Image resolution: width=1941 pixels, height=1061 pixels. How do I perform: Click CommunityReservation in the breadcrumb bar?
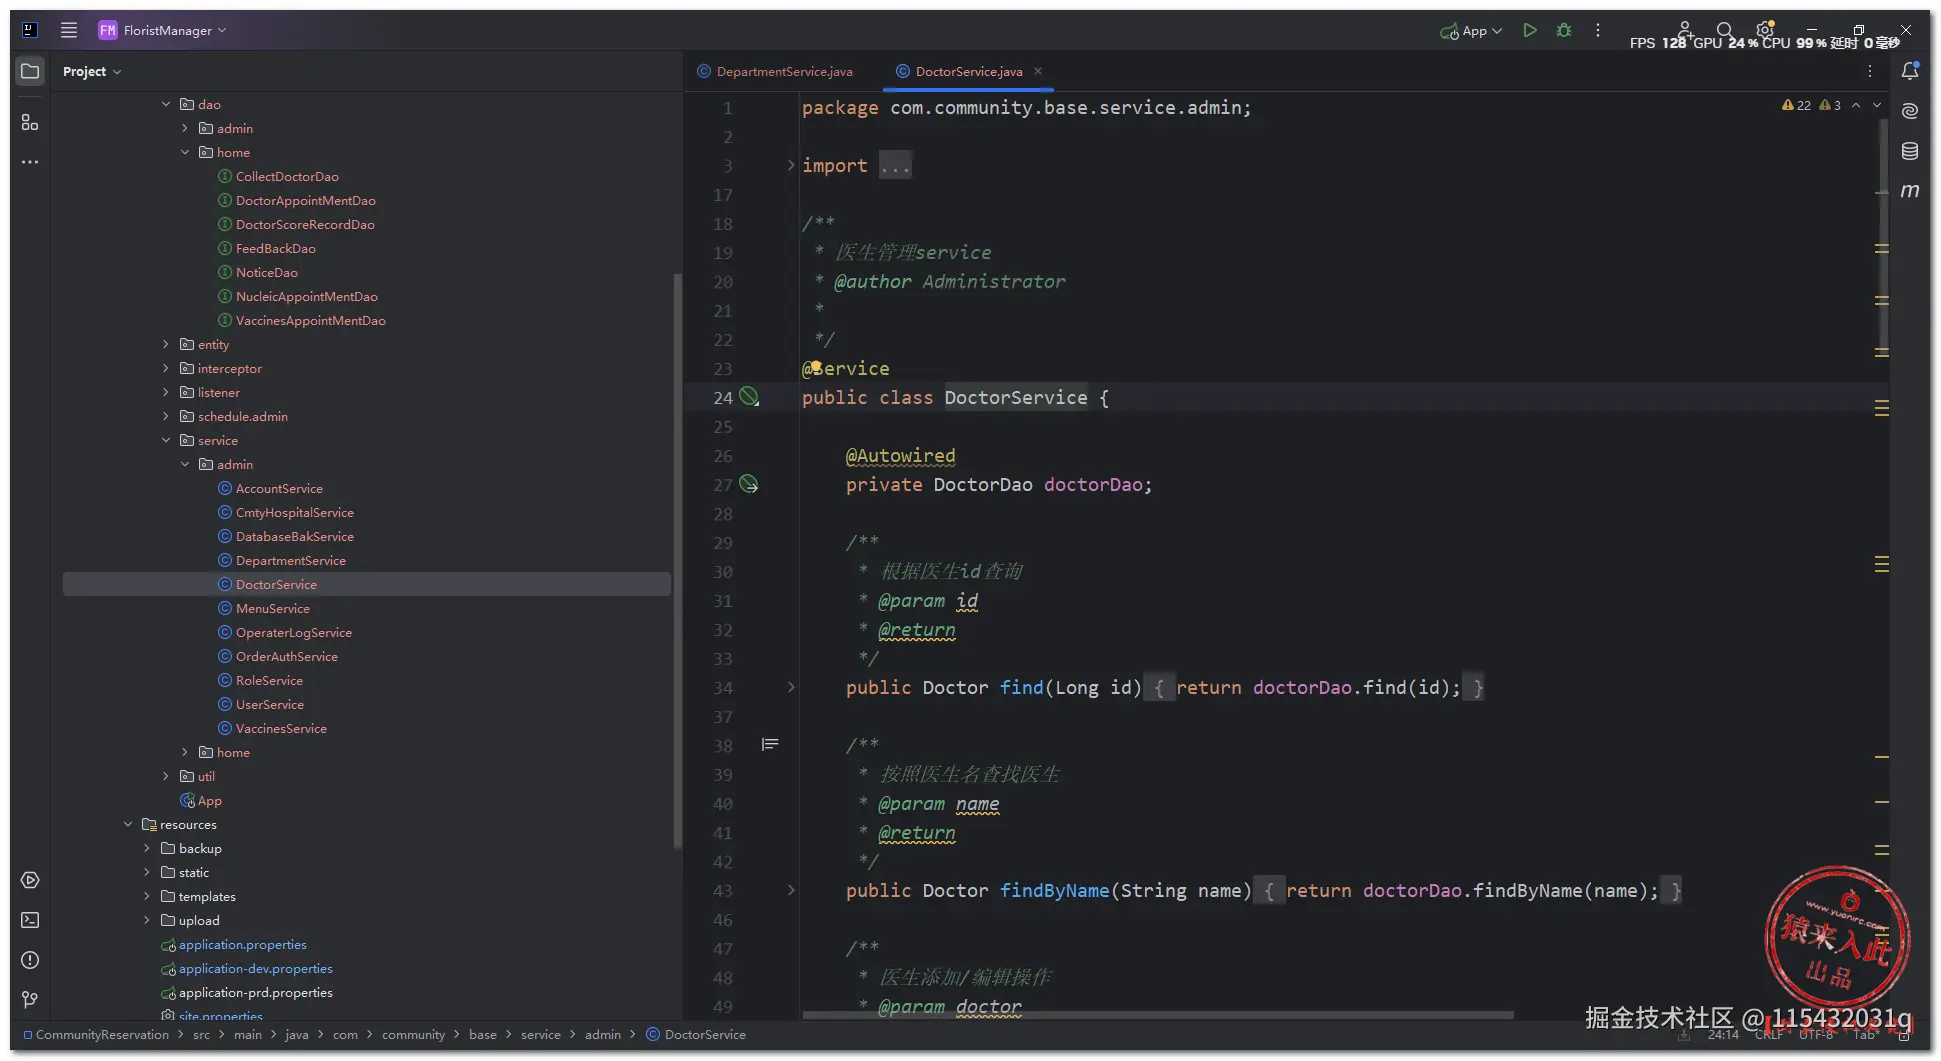[102, 1034]
